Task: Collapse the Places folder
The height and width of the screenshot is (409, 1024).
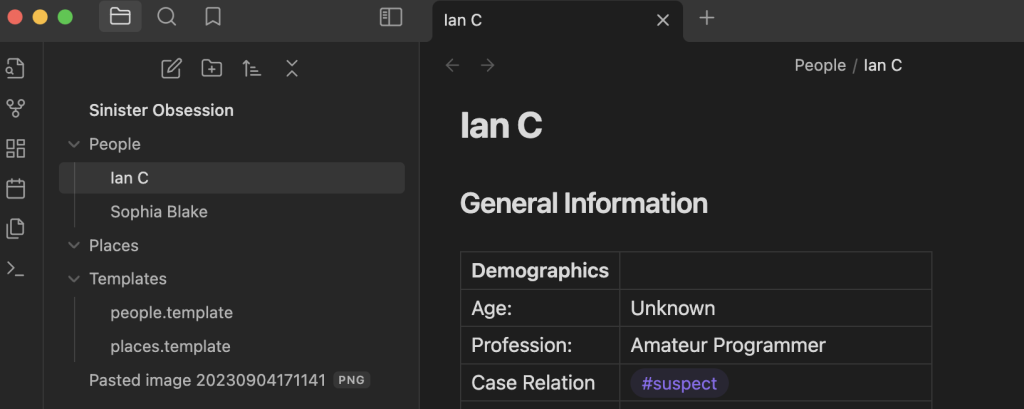Action: coord(74,246)
